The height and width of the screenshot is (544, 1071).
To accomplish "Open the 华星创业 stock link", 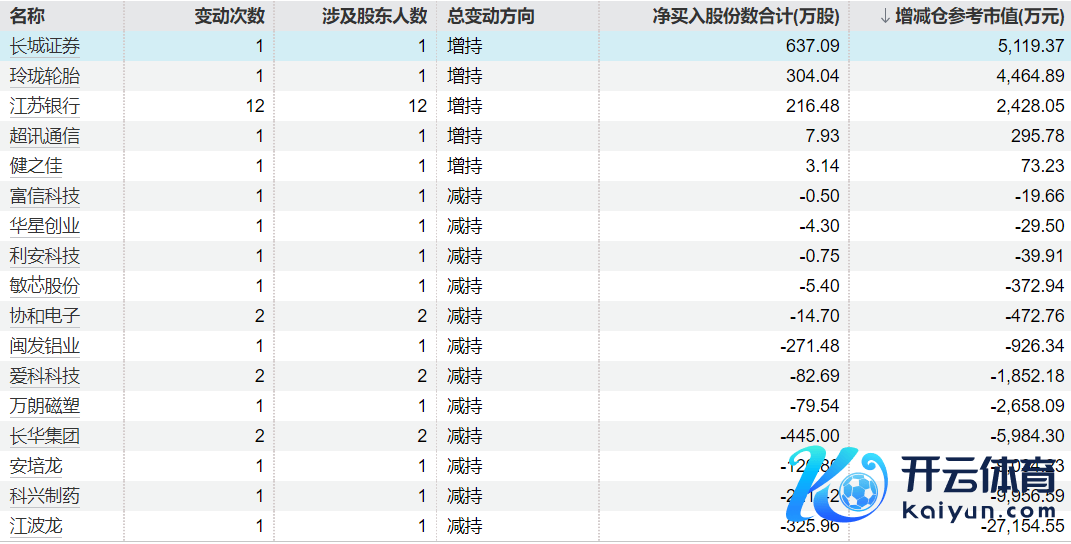I will pyautogui.click(x=45, y=226).
